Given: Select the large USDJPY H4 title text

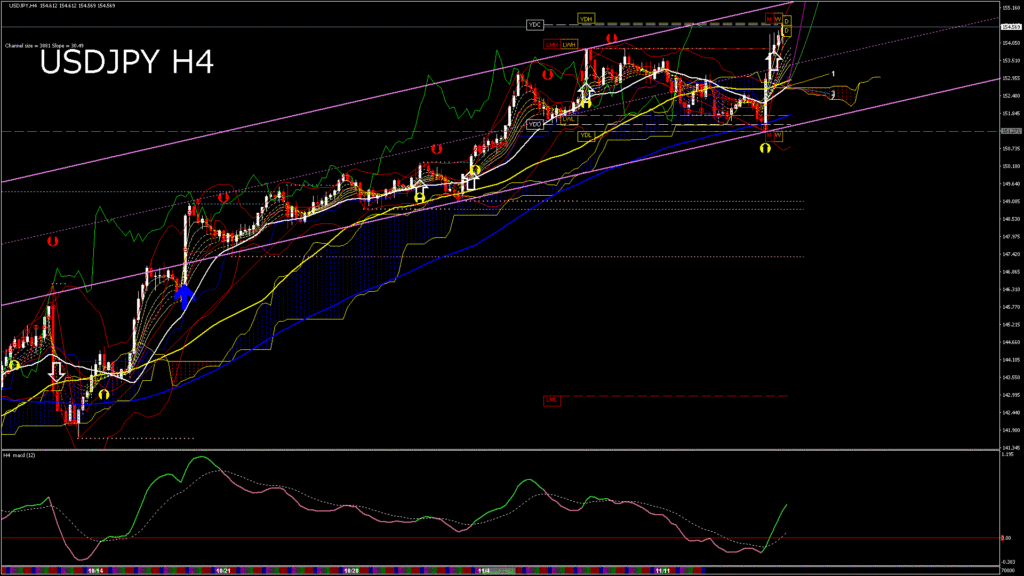Looking at the screenshot, I should coord(126,63).
